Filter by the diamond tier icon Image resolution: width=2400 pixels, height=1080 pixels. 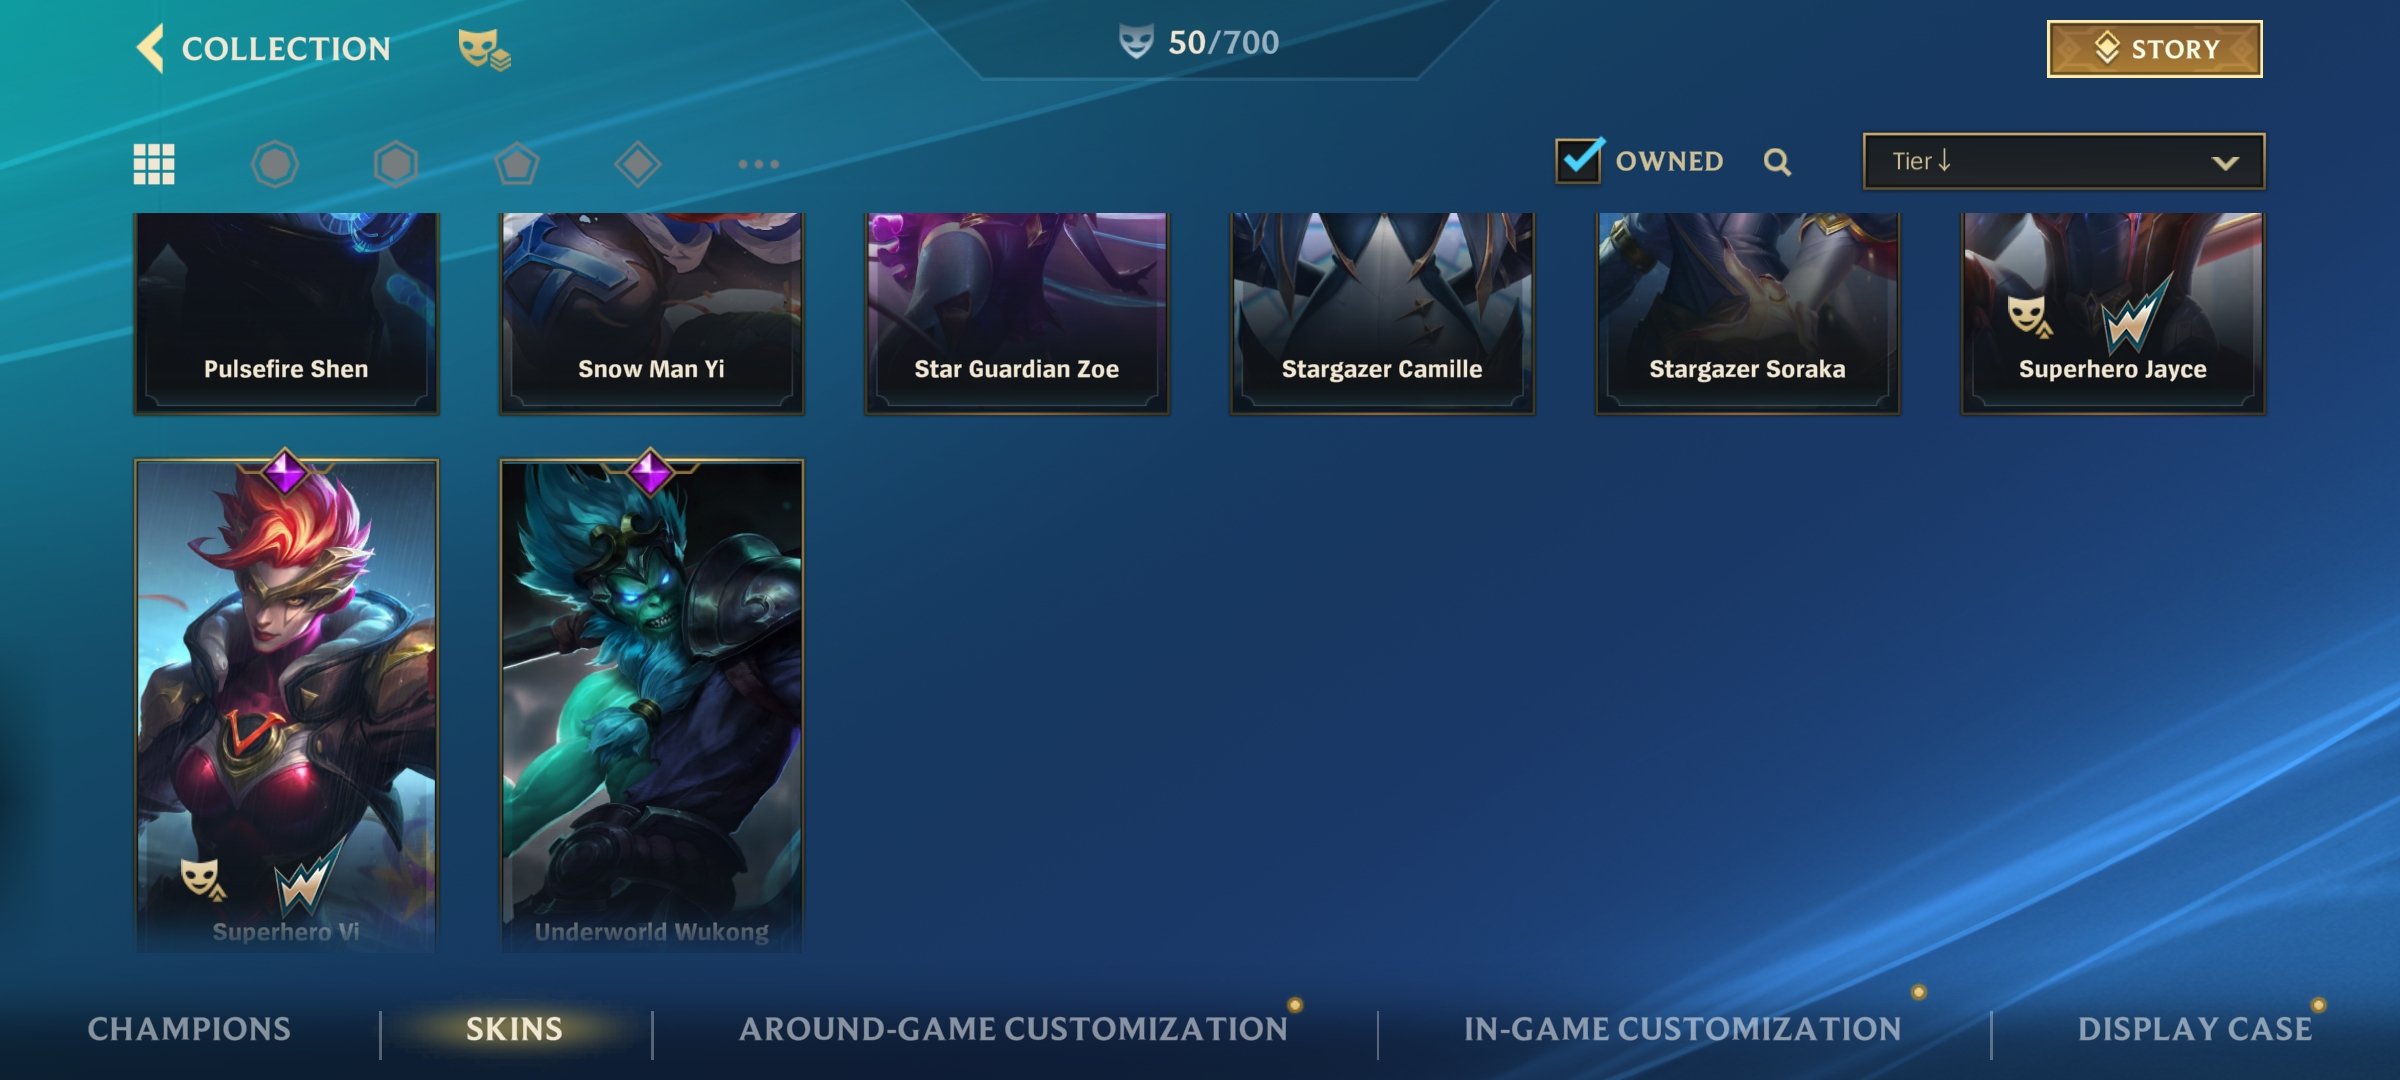638,164
